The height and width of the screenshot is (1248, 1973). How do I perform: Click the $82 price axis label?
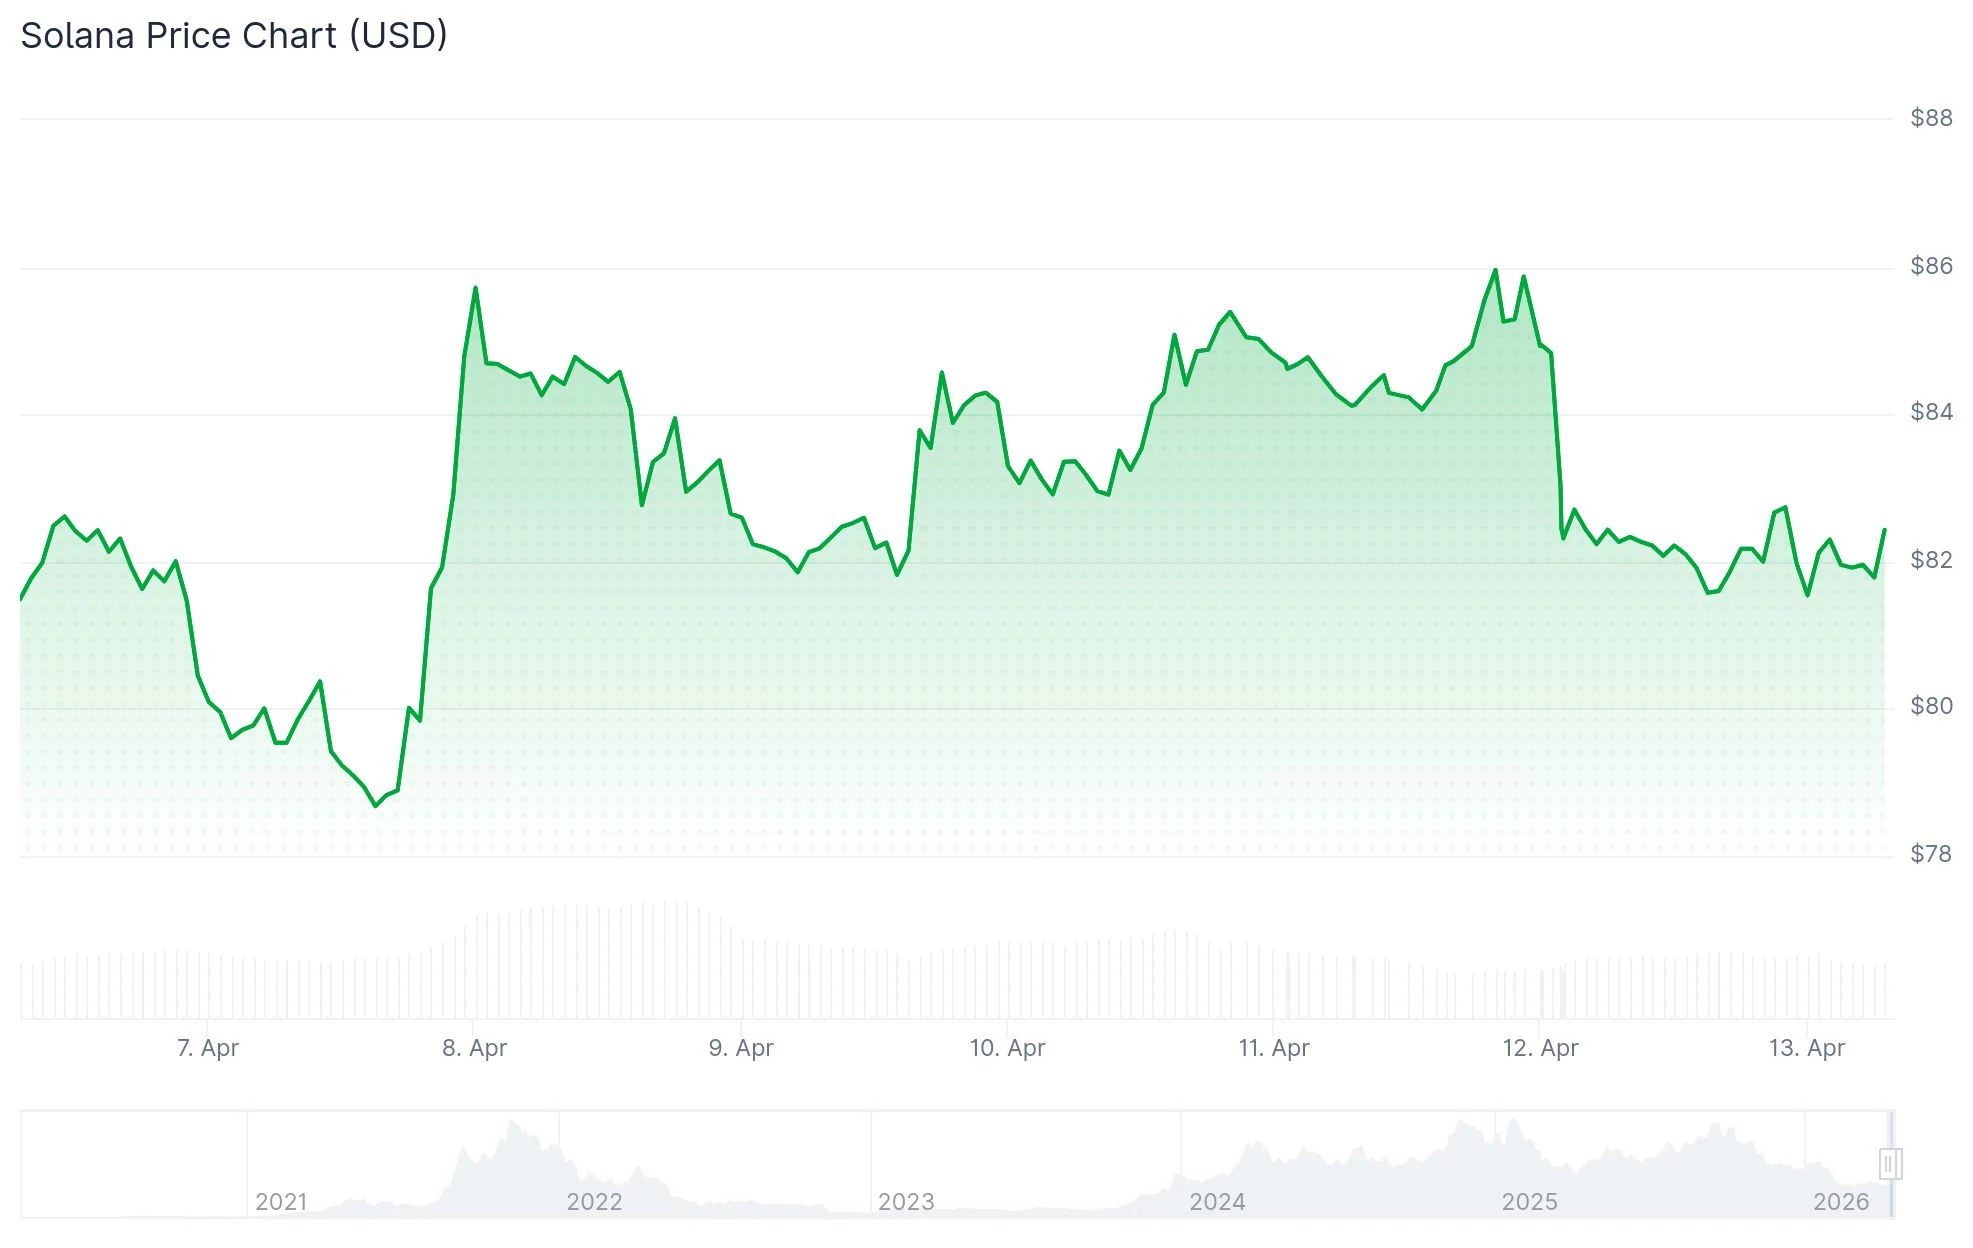(x=1930, y=560)
